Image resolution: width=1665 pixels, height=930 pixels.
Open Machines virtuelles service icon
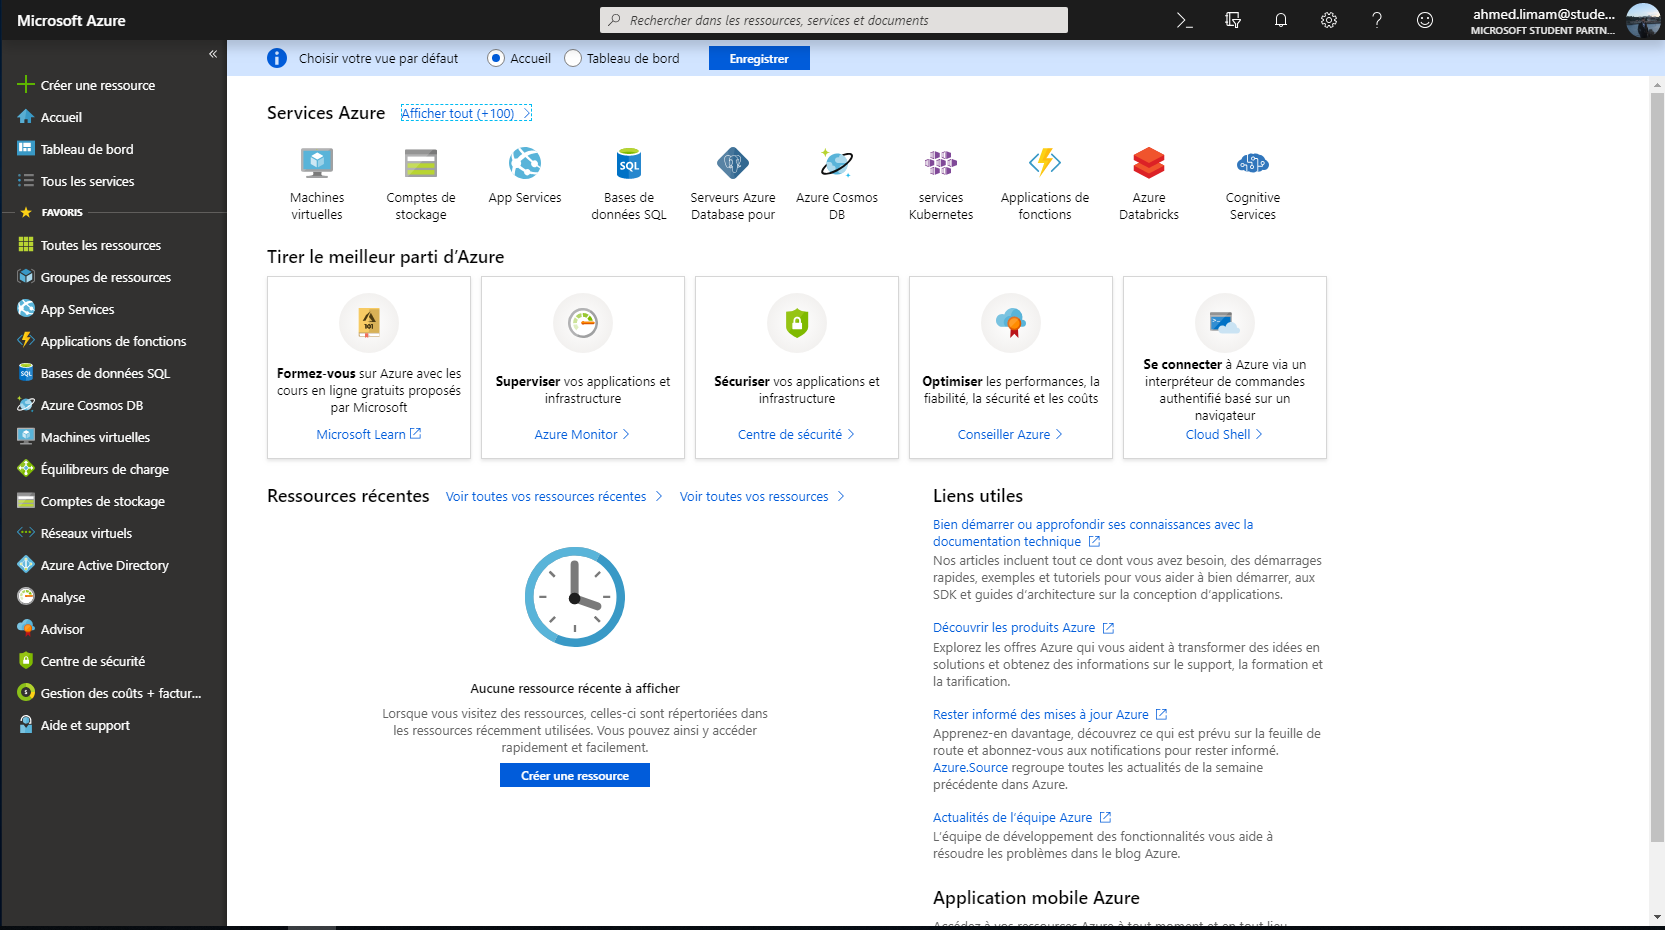click(x=317, y=163)
